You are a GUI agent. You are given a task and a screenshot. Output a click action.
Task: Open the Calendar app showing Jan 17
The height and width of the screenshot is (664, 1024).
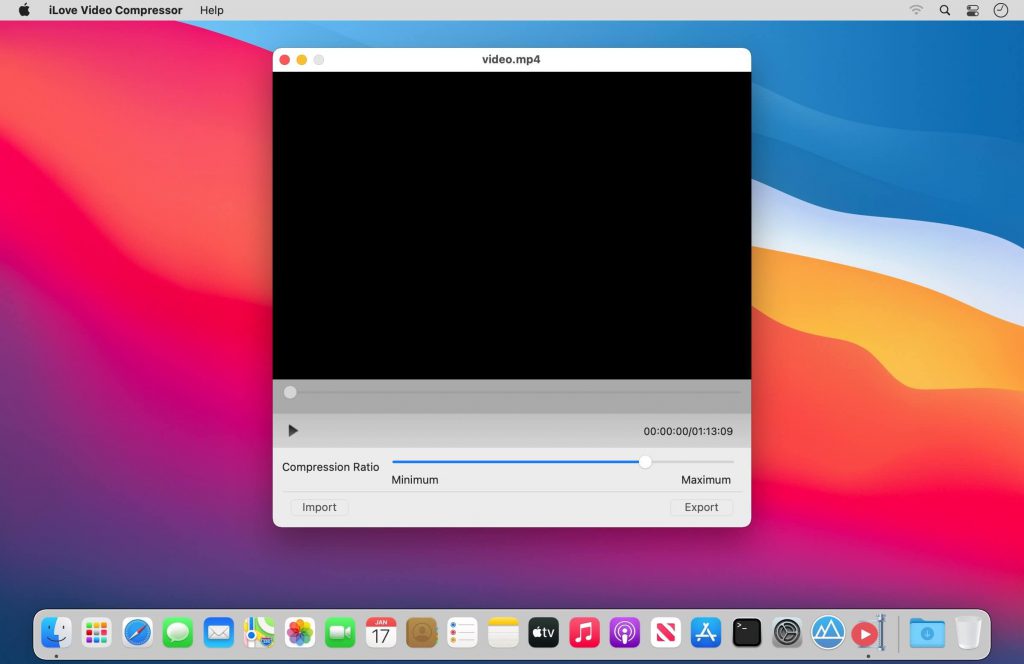380,632
